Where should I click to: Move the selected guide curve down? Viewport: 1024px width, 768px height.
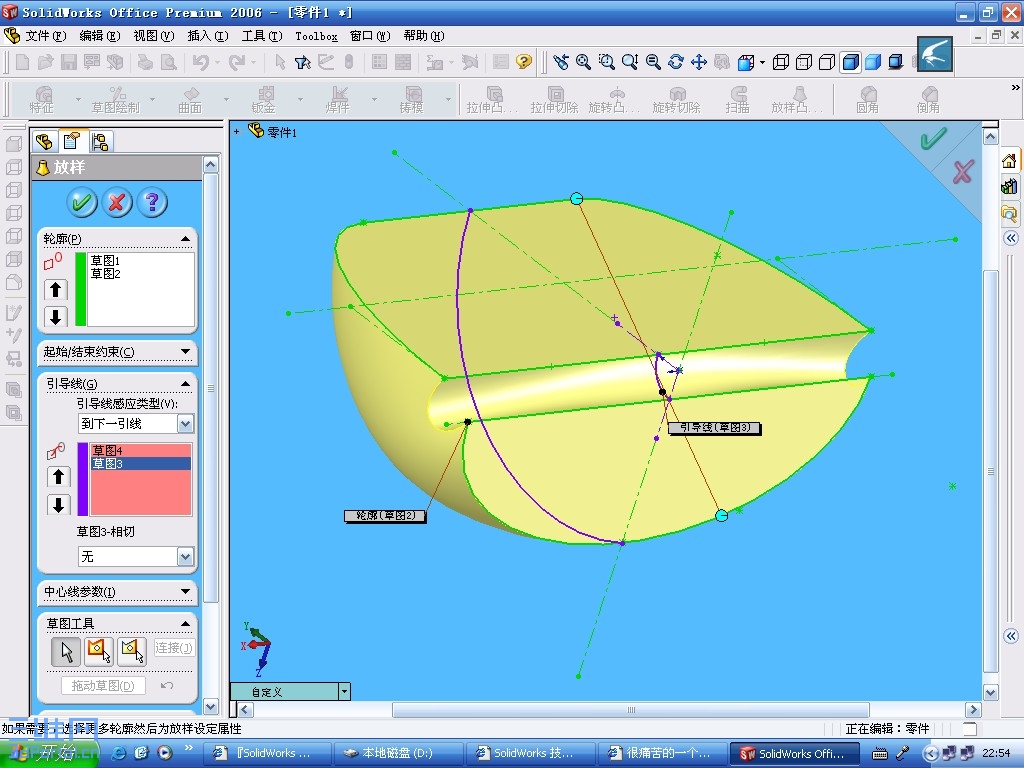(x=58, y=505)
